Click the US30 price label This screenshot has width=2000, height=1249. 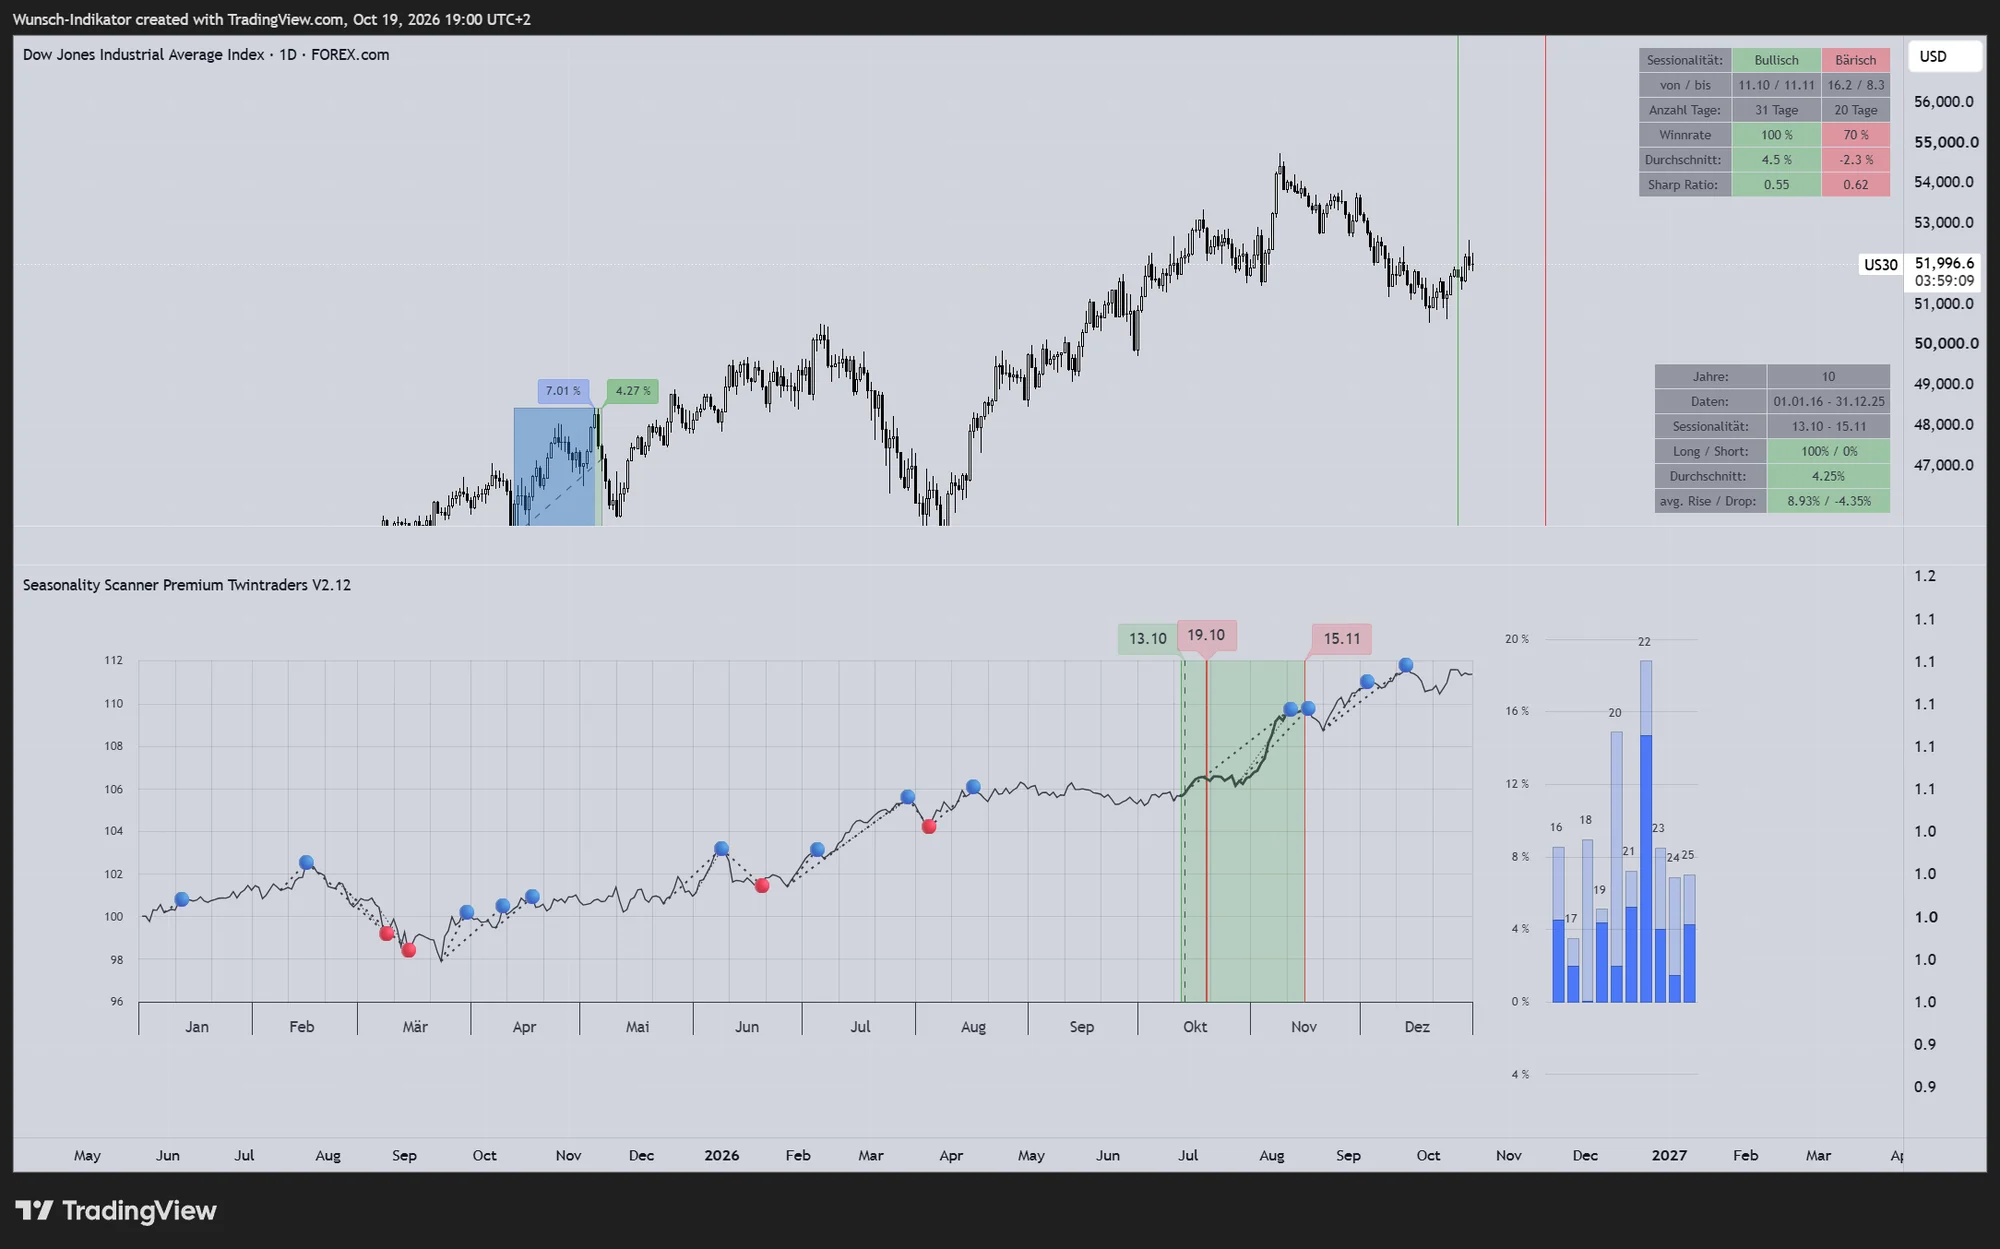(1880, 265)
